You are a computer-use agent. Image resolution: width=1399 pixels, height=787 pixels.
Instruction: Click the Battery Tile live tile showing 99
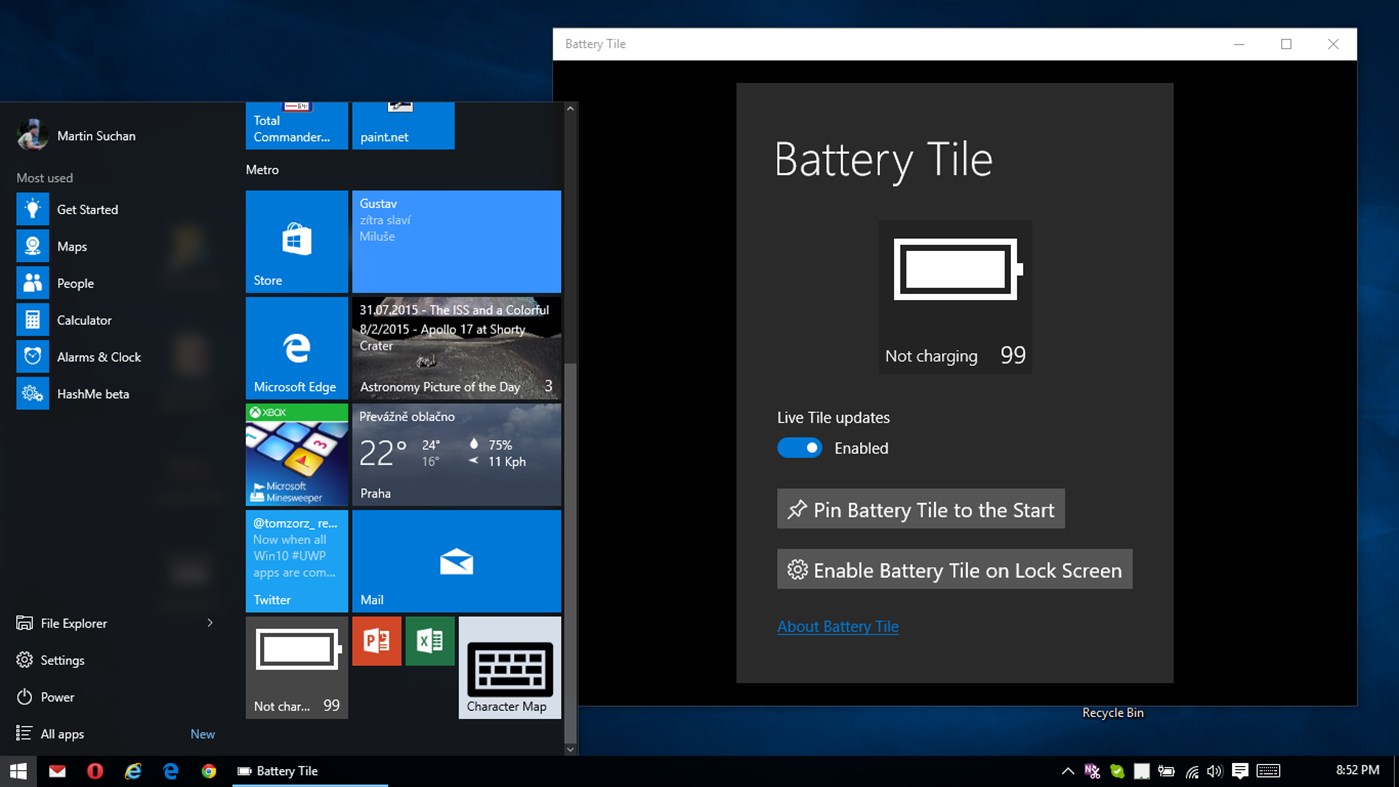point(296,667)
